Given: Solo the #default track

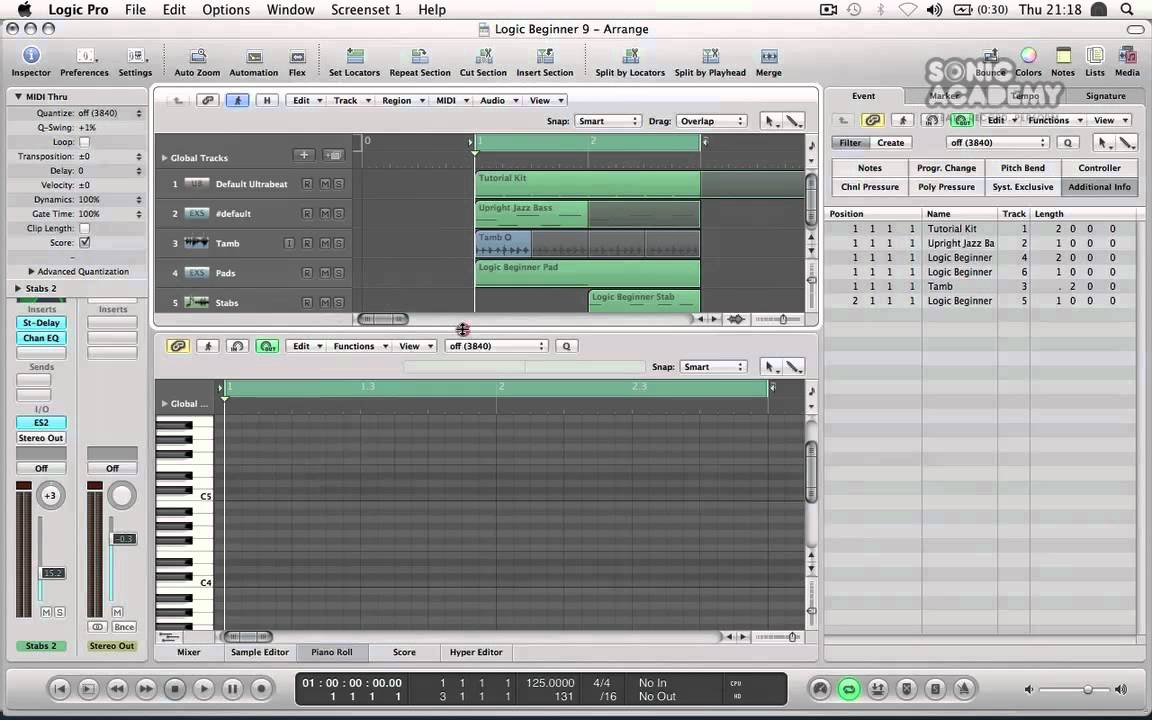Looking at the screenshot, I should (339, 214).
